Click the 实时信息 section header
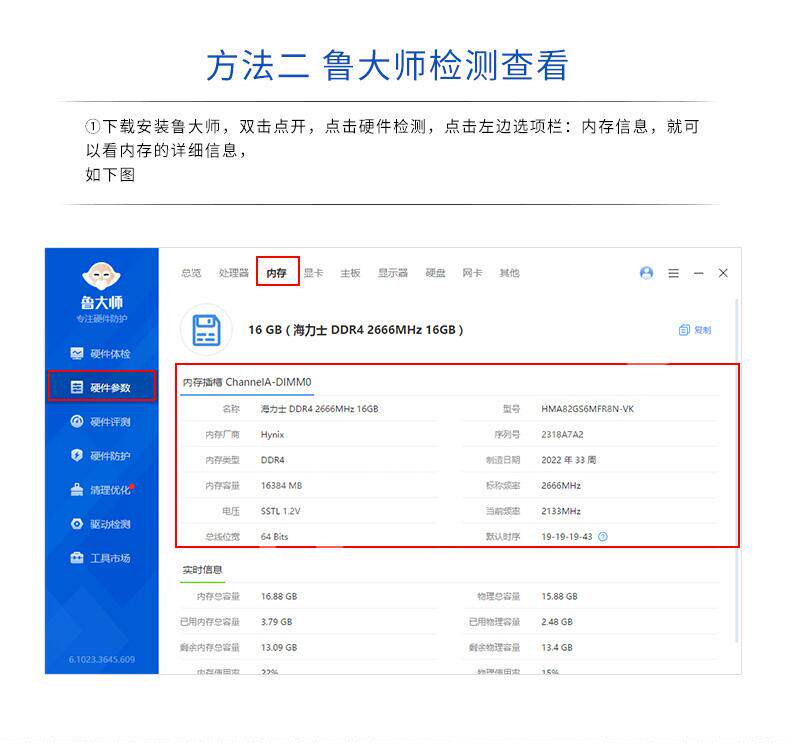The image size is (790, 743). click(202, 570)
